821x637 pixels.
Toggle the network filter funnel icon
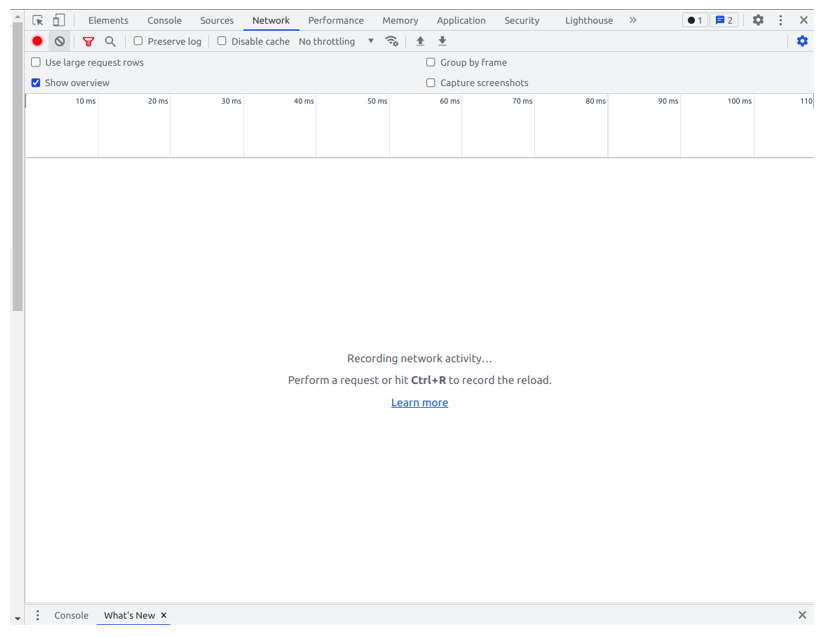88,41
